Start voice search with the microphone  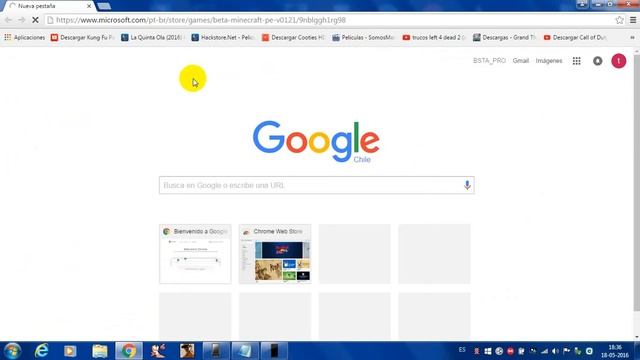(467, 185)
